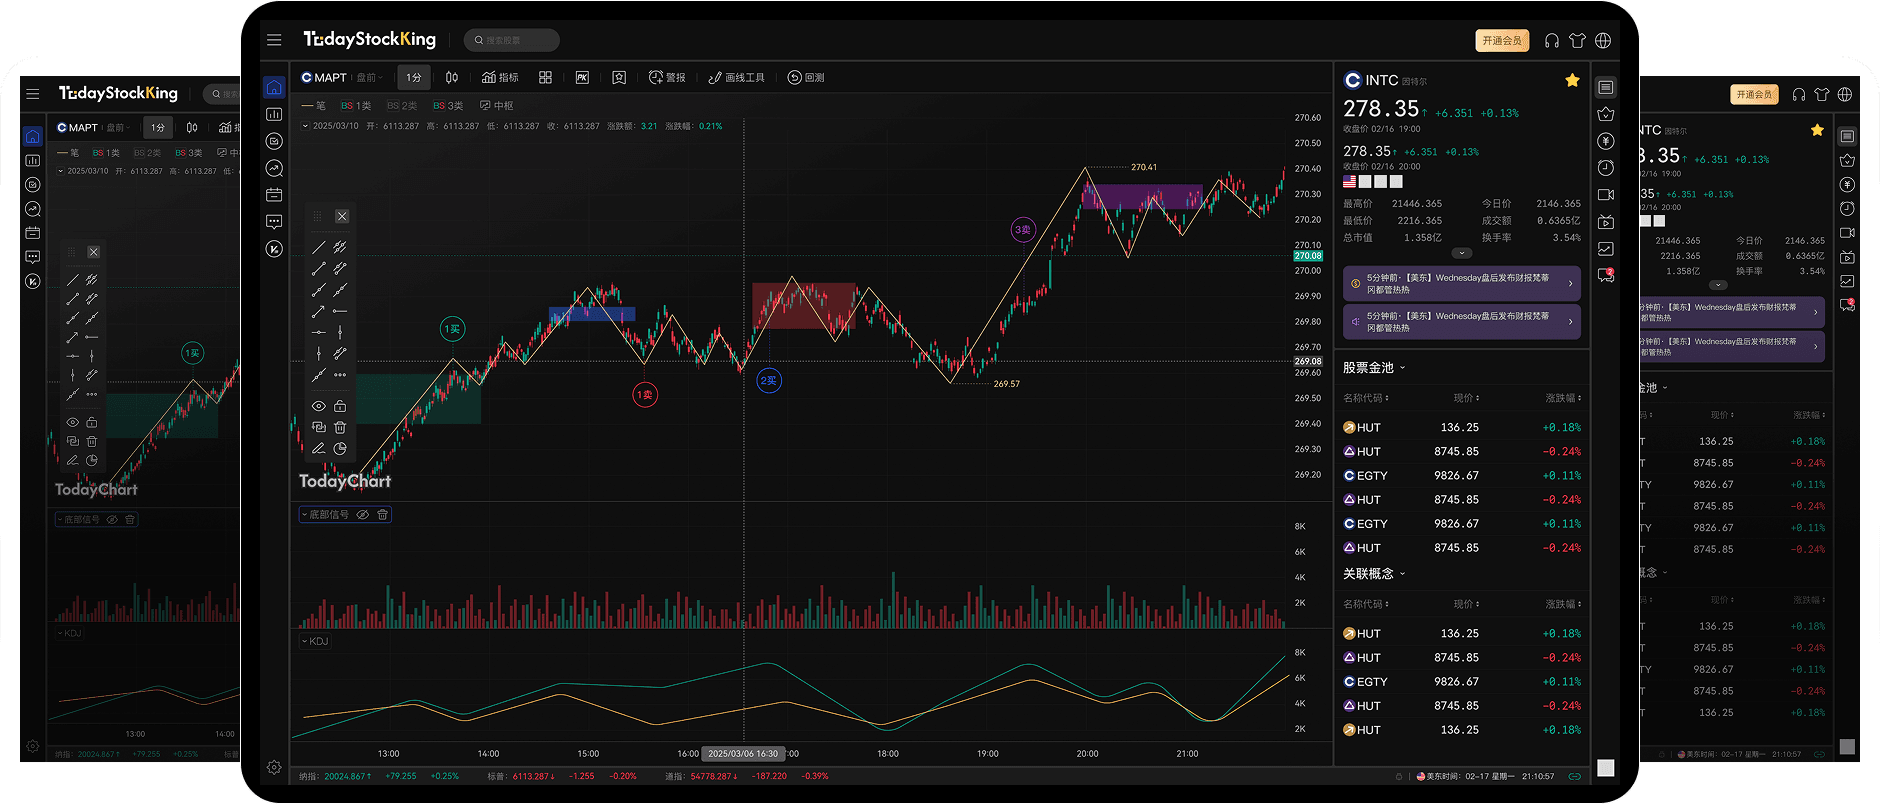Image resolution: width=1880 pixels, height=804 pixels.
Task: Open the video camera icon in right sidebar
Action: [1606, 195]
